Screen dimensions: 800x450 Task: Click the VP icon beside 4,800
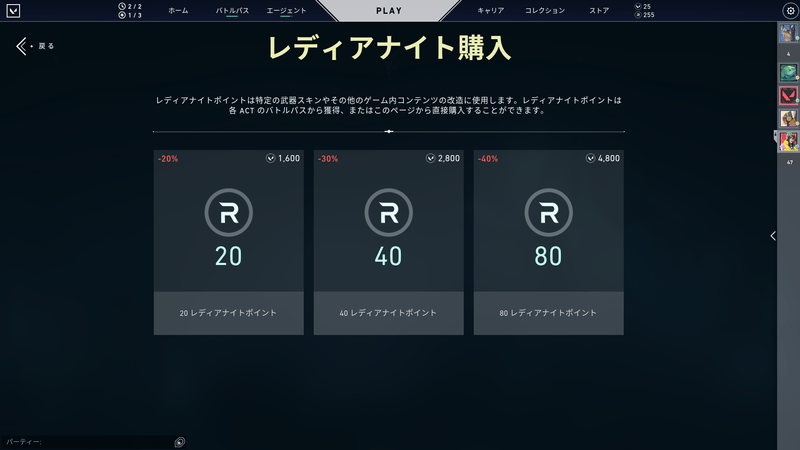pos(590,159)
